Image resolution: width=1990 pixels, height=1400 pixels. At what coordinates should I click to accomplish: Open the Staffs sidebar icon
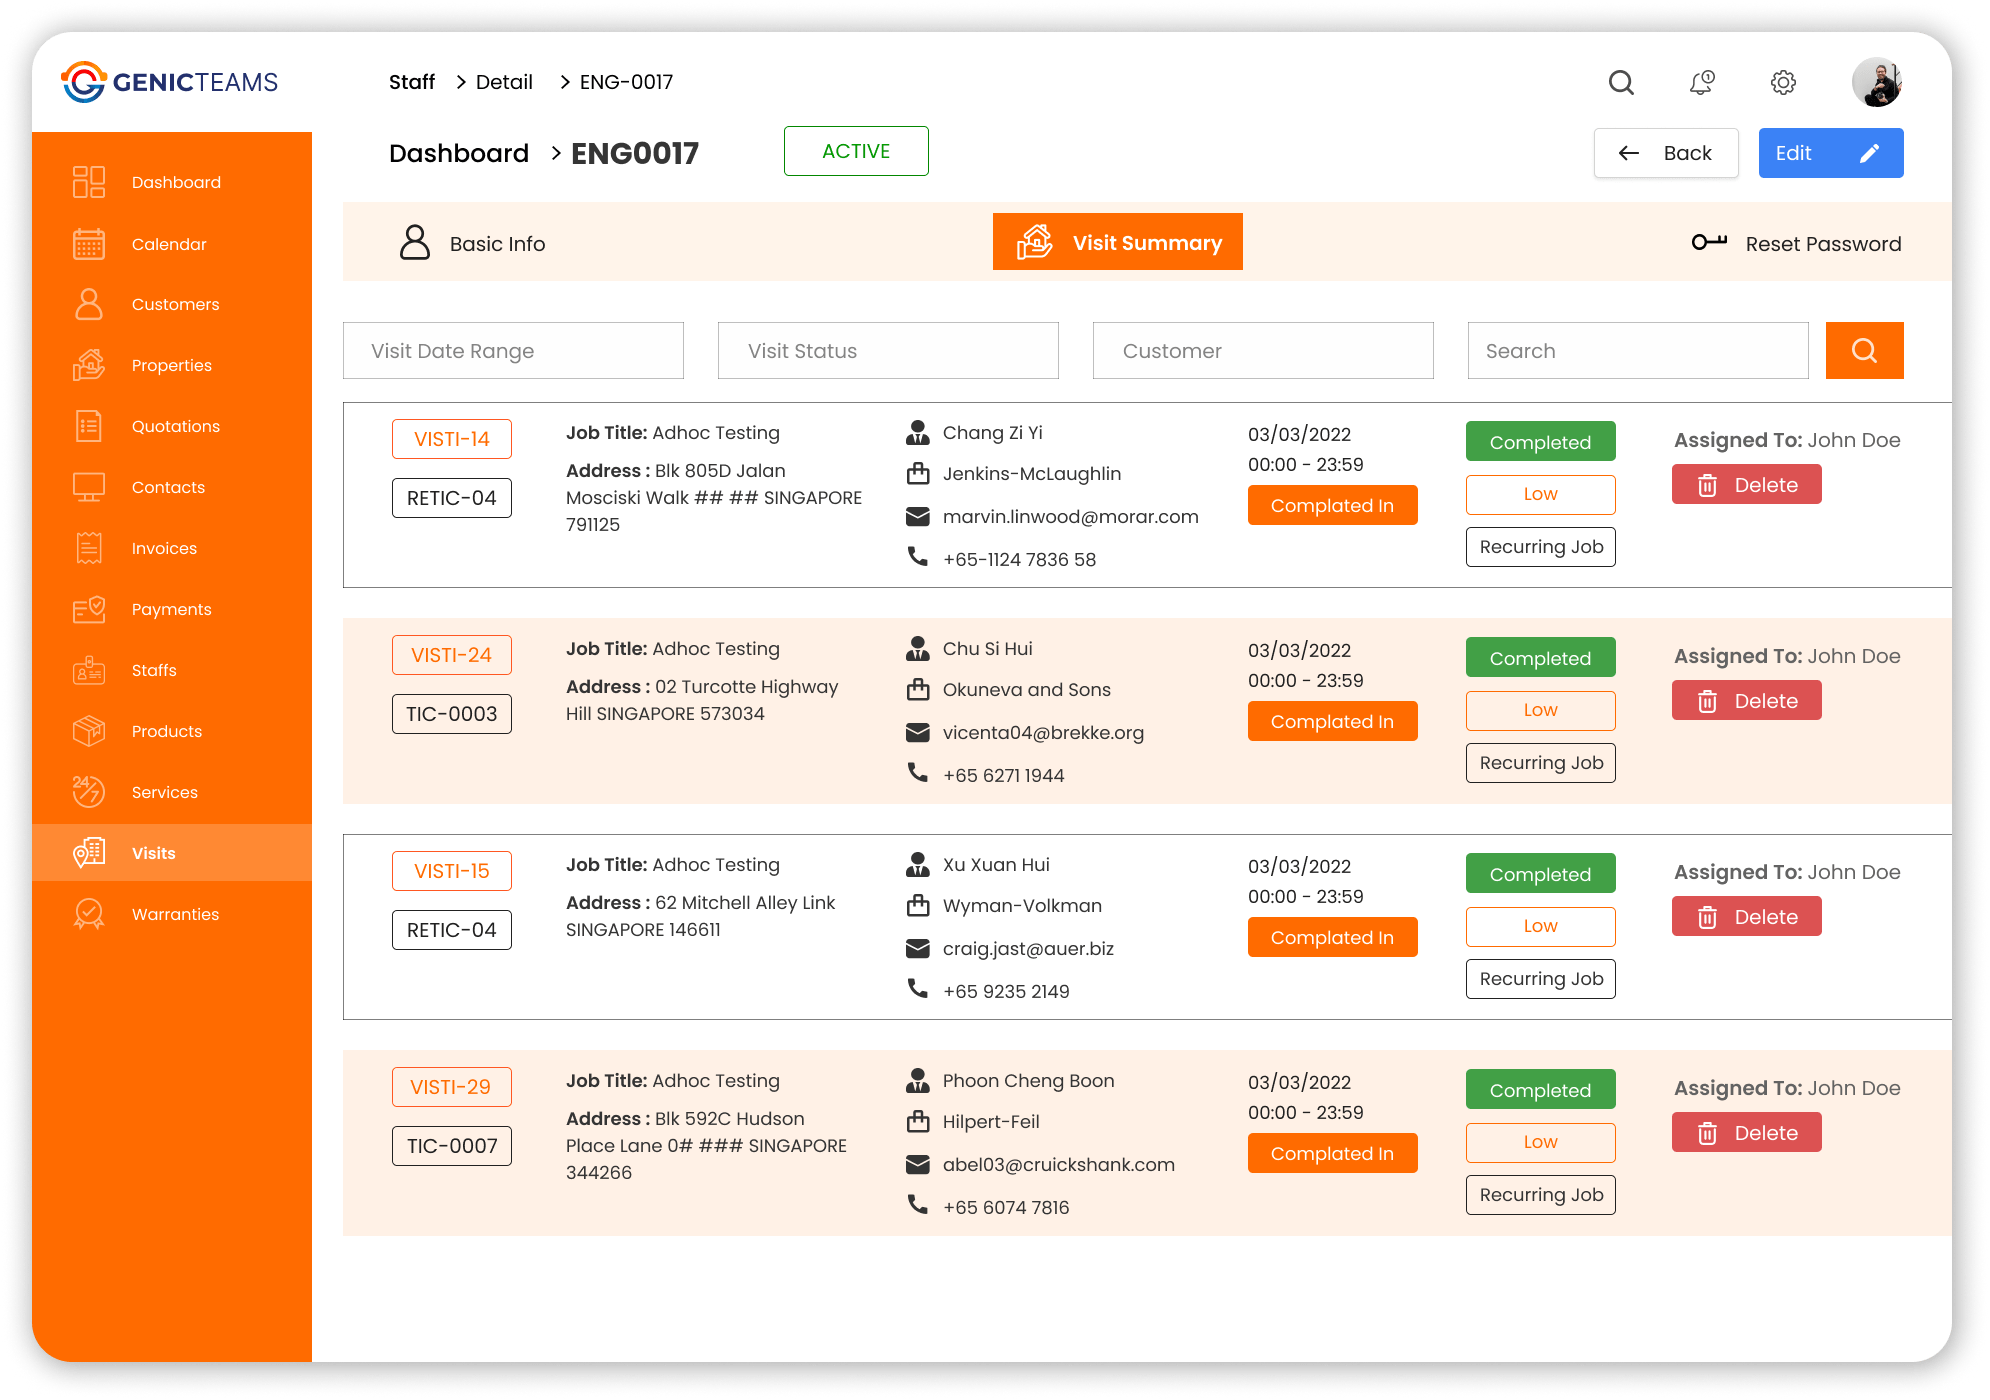pos(89,670)
